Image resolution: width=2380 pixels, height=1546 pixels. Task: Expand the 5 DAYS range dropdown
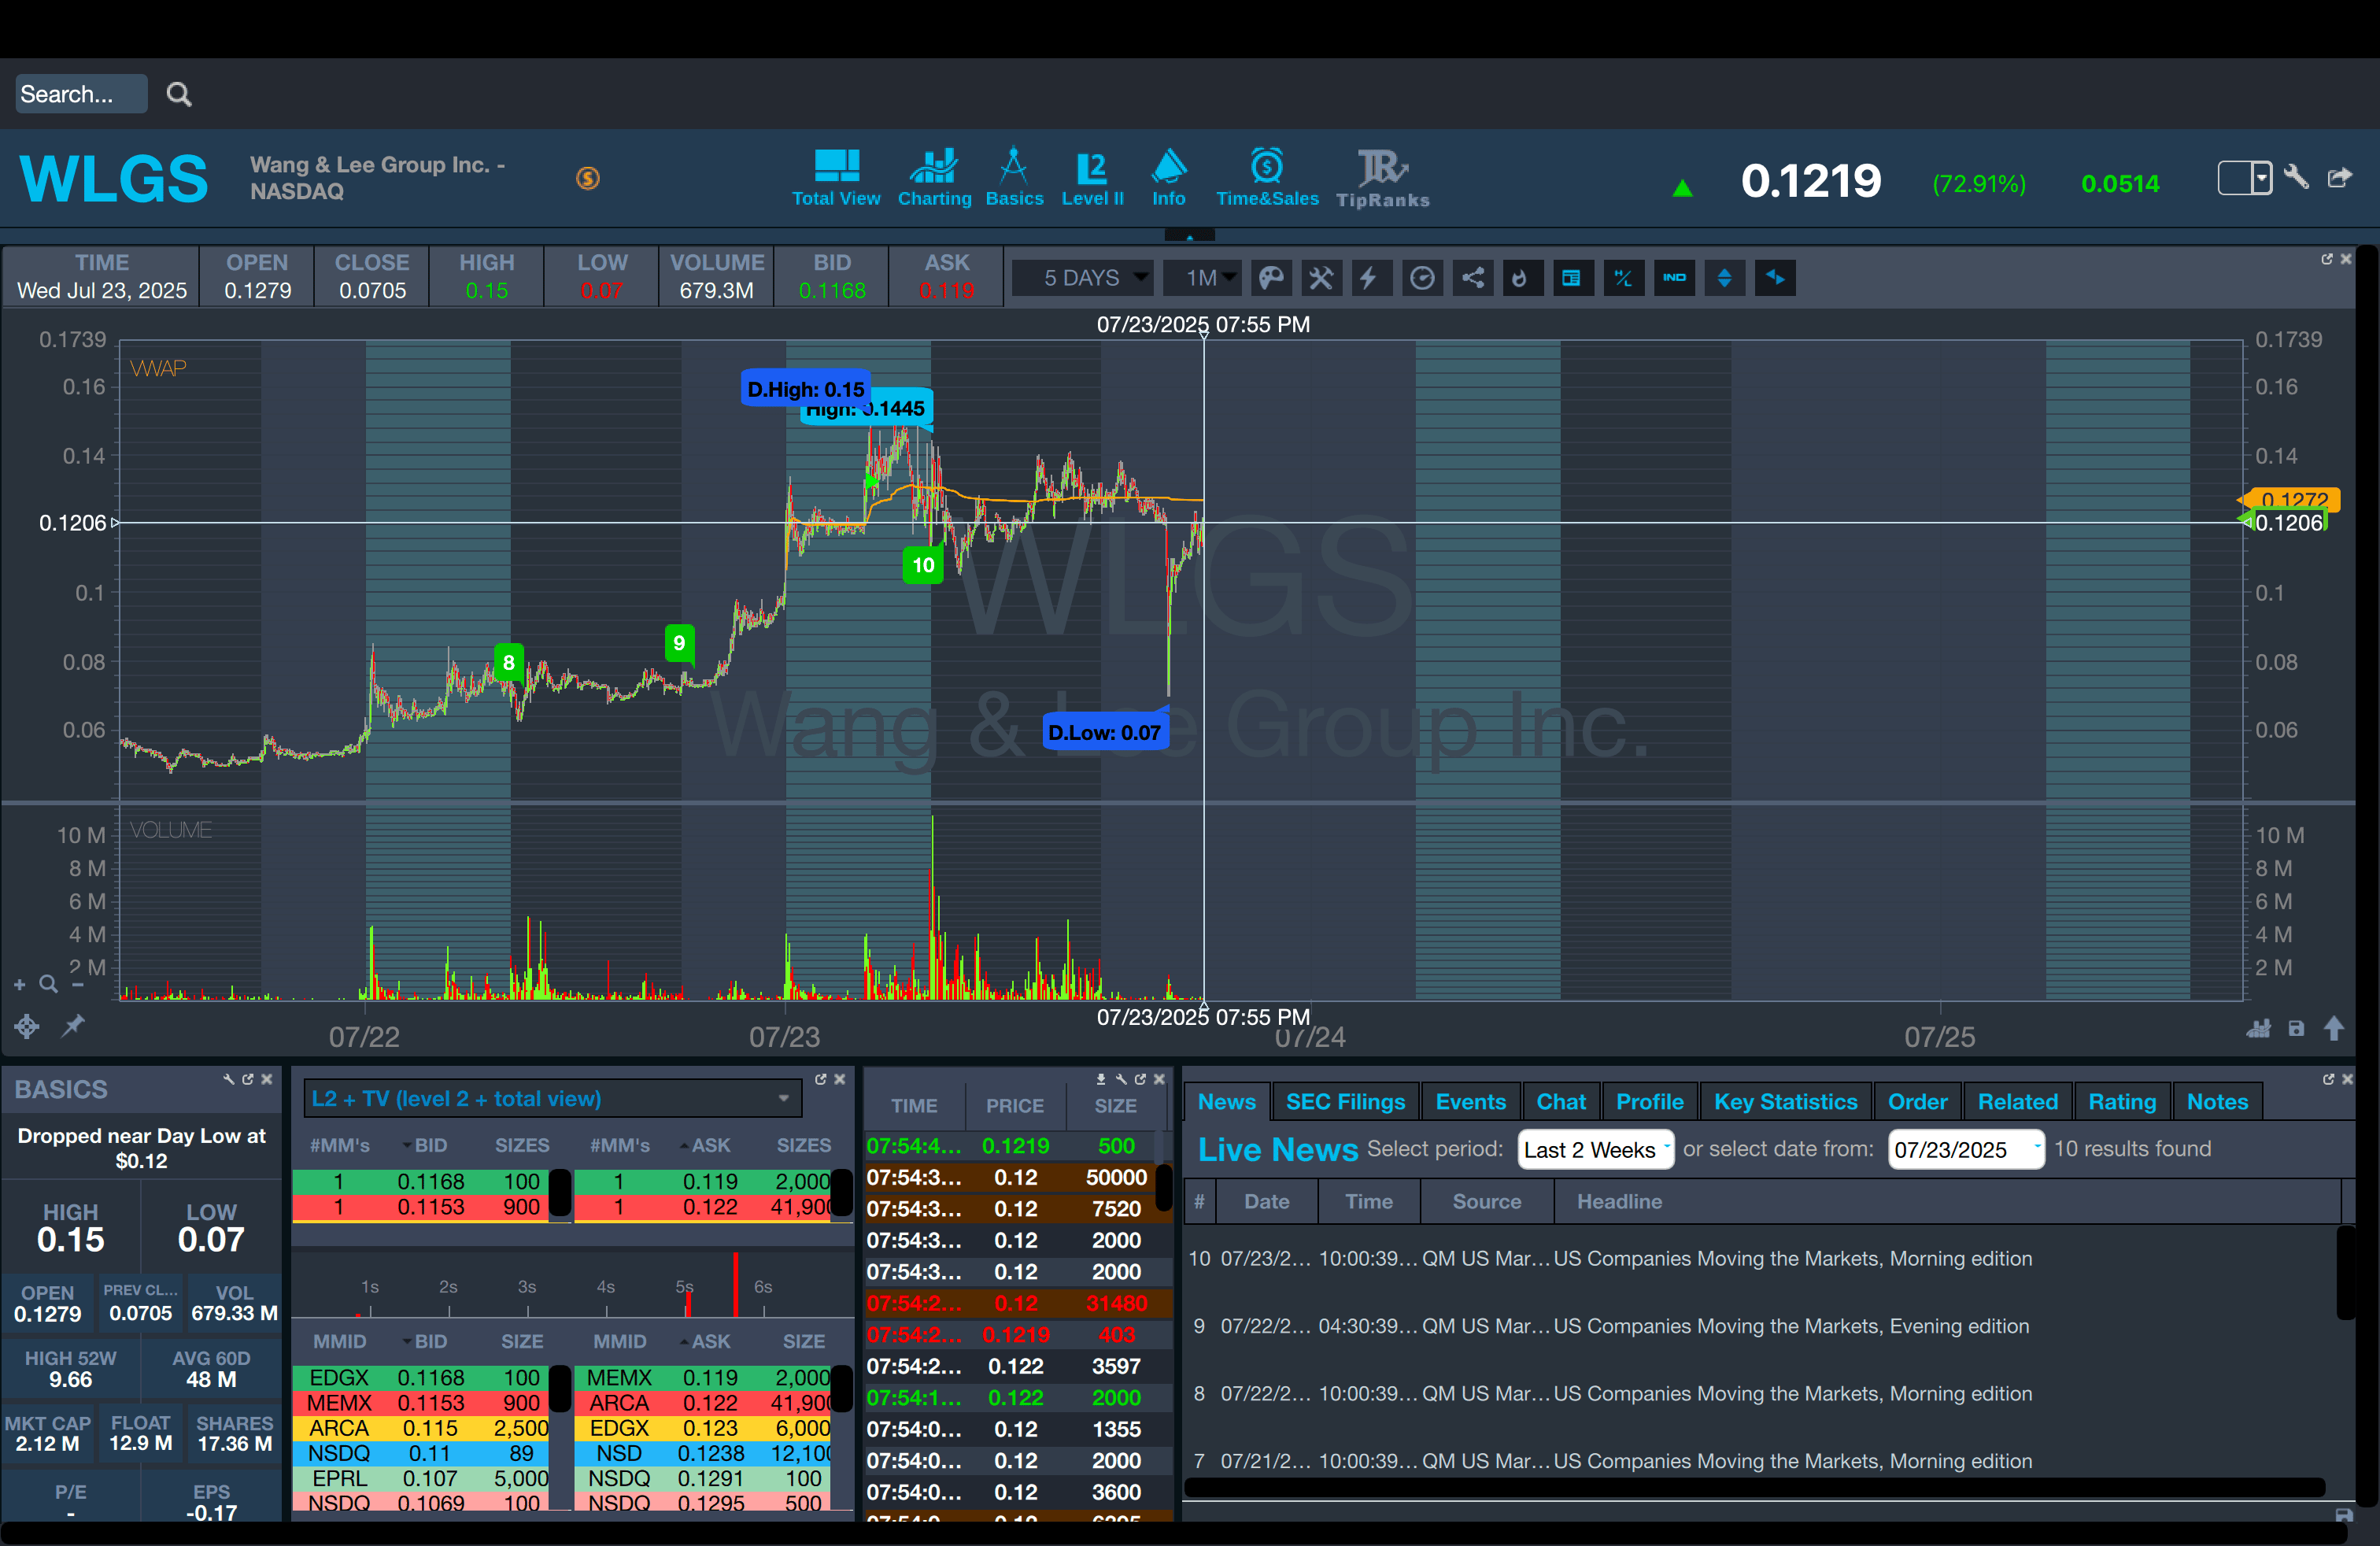click(1083, 278)
